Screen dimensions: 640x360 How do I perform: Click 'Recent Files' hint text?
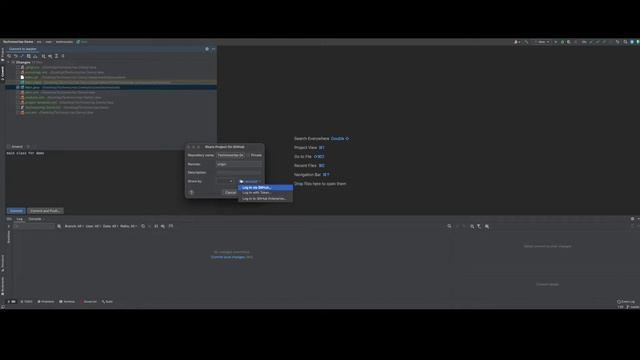click(x=305, y=166)
